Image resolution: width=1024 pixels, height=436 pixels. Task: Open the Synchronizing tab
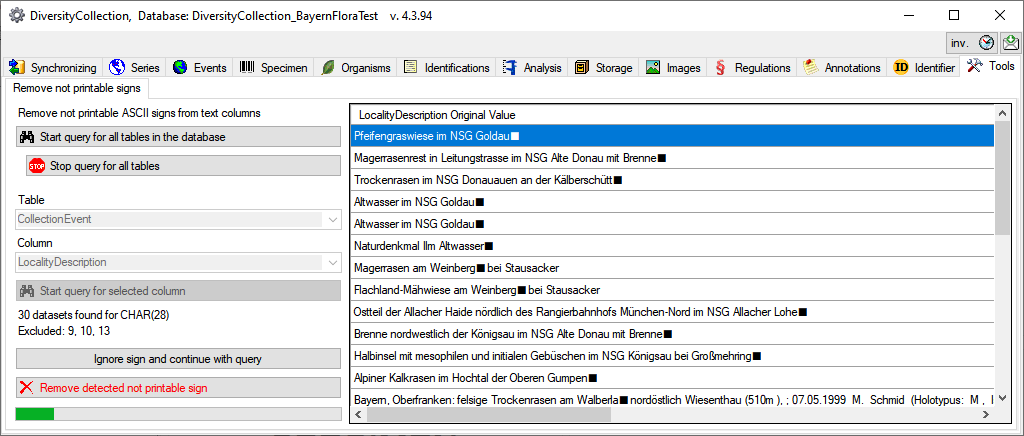tap(54, 67)
